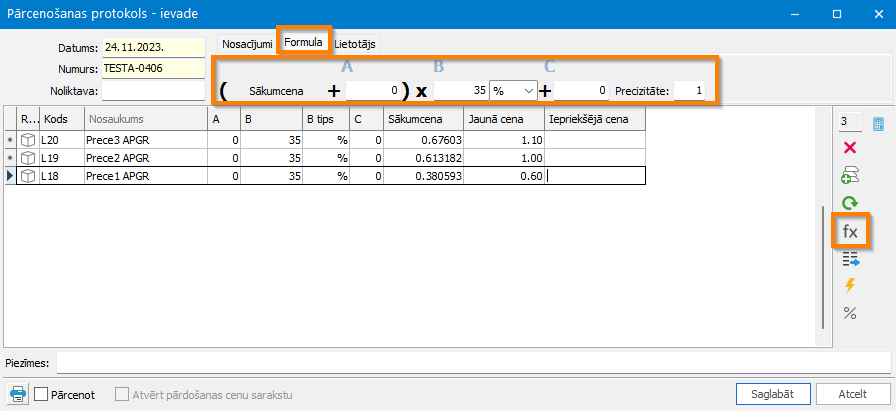This screenshot has height=411, width=896.
Task: Click the L18 code cell
Action: click(62, 176)
